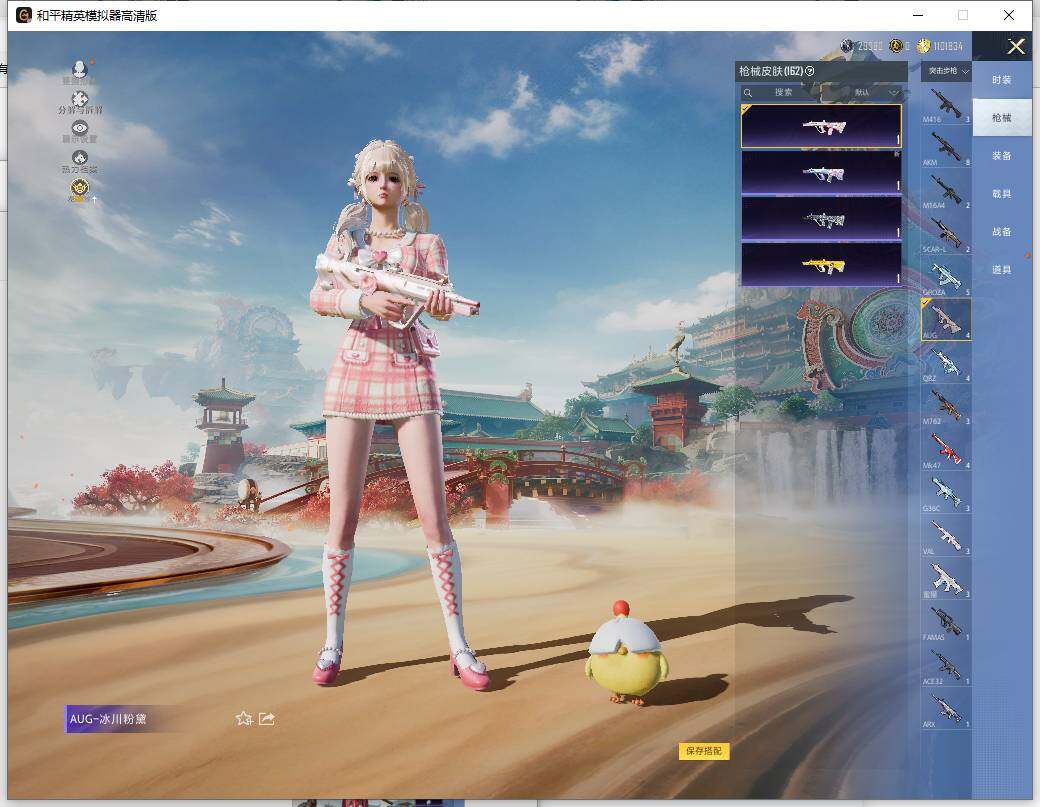Click the silver currency icon at top
Image resolution: width=1040 pixels, height=807 pixels.
(846, 46)
